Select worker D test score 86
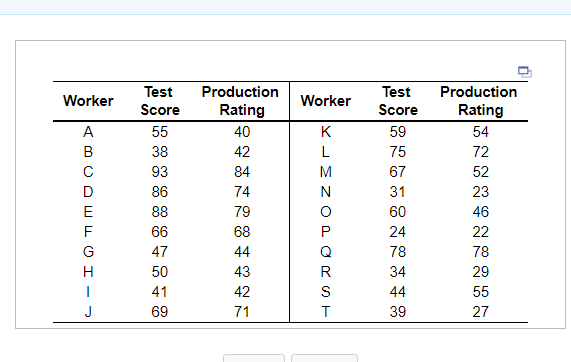 [x=160, y=192]
